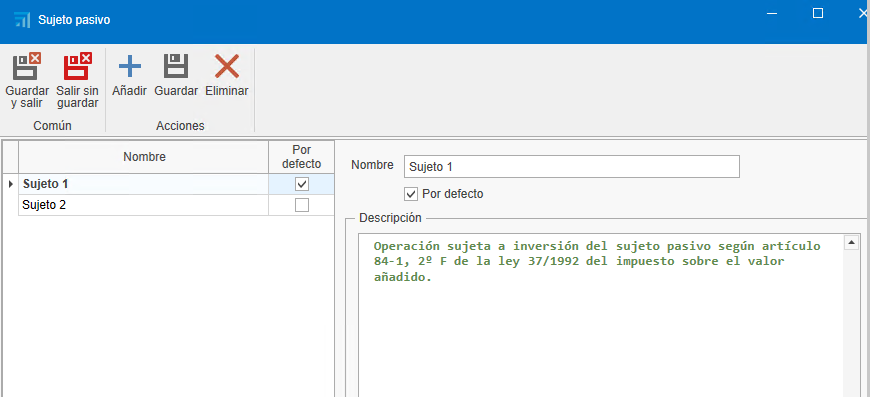Click the Por defecto column header
870x397 pixels.
coord(301,157)
